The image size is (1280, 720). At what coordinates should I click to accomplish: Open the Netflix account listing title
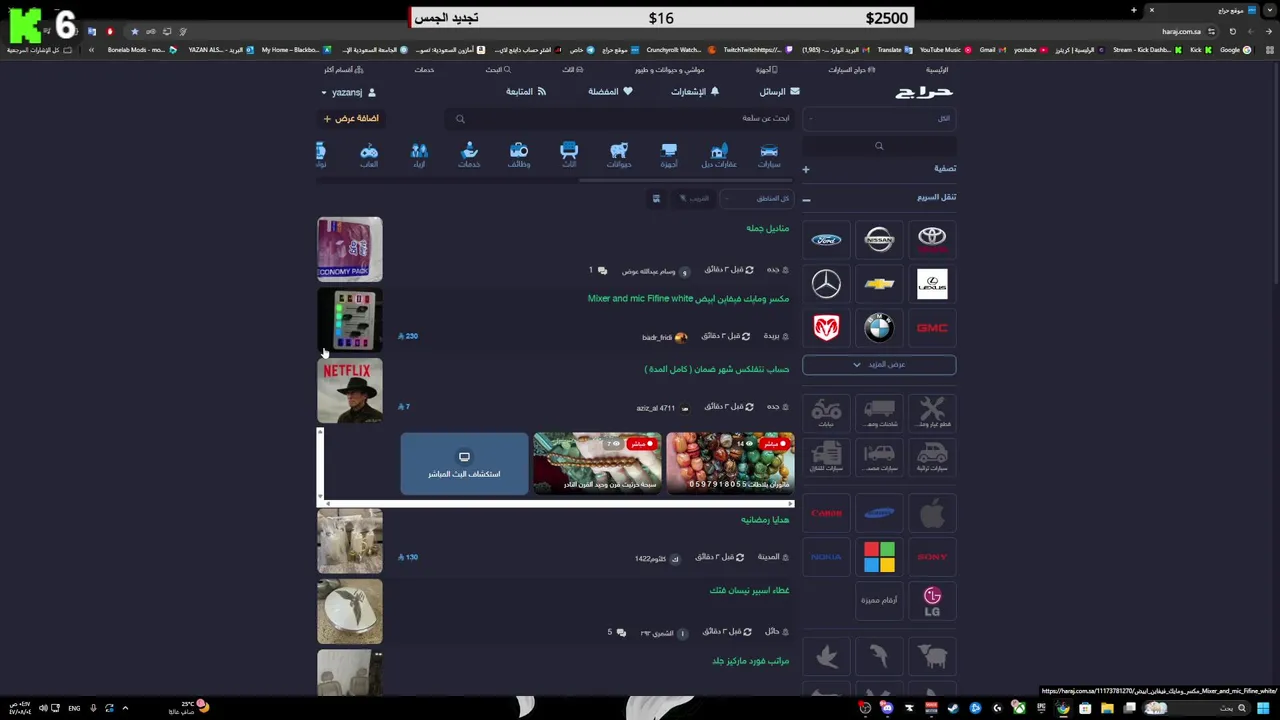click(x=716, y=370)
